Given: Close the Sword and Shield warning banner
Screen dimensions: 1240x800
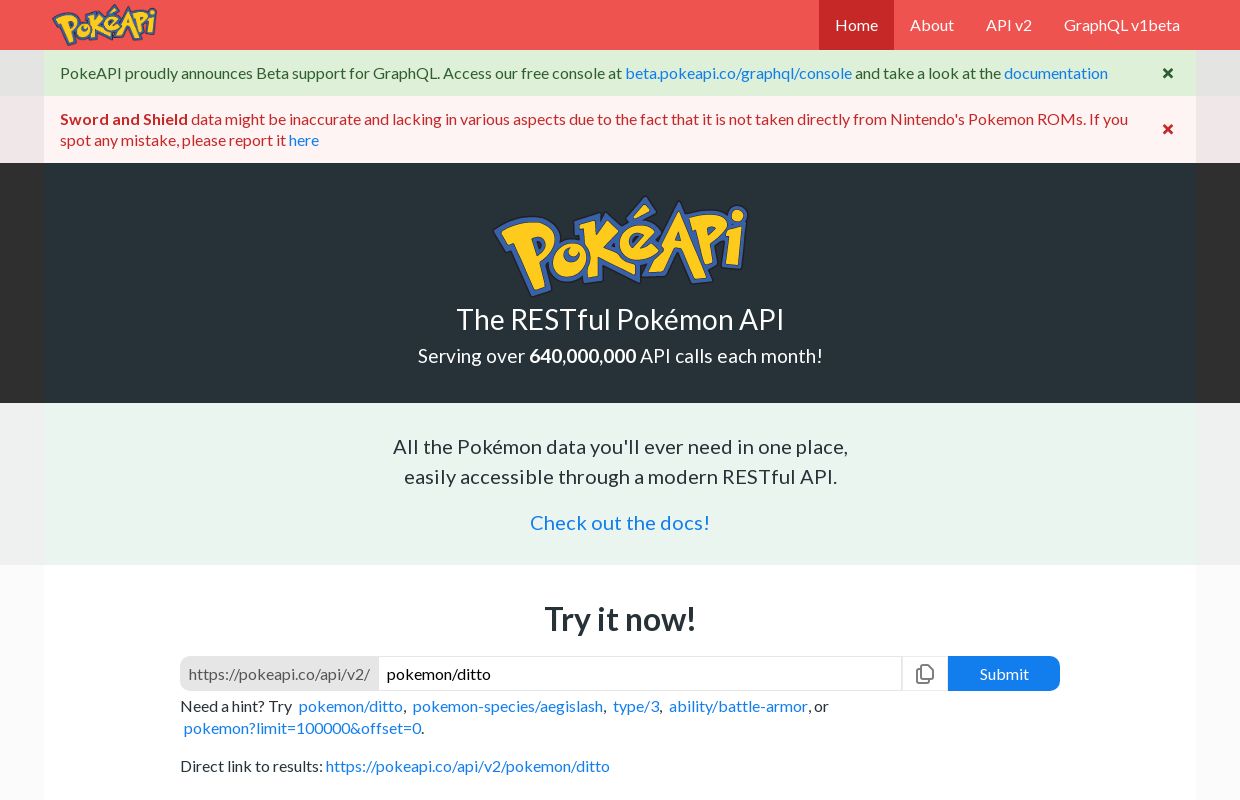Looking at the screenshot, I should coord(1168,129).
